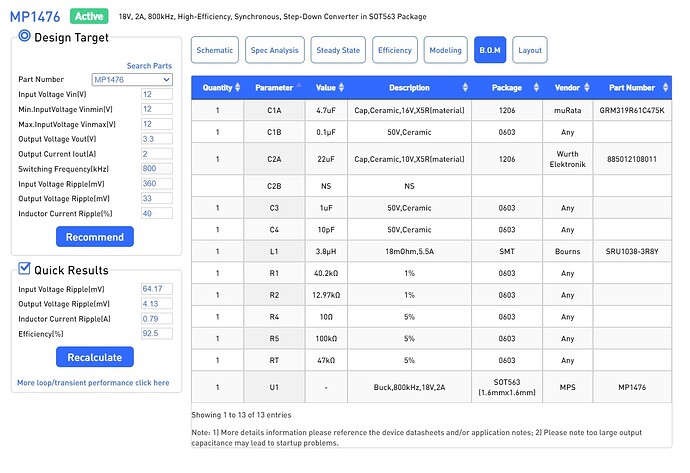This screenshot has height=473, width=690.
Task: Sort by Parameter column arrow
Action: tap(299, 84)
